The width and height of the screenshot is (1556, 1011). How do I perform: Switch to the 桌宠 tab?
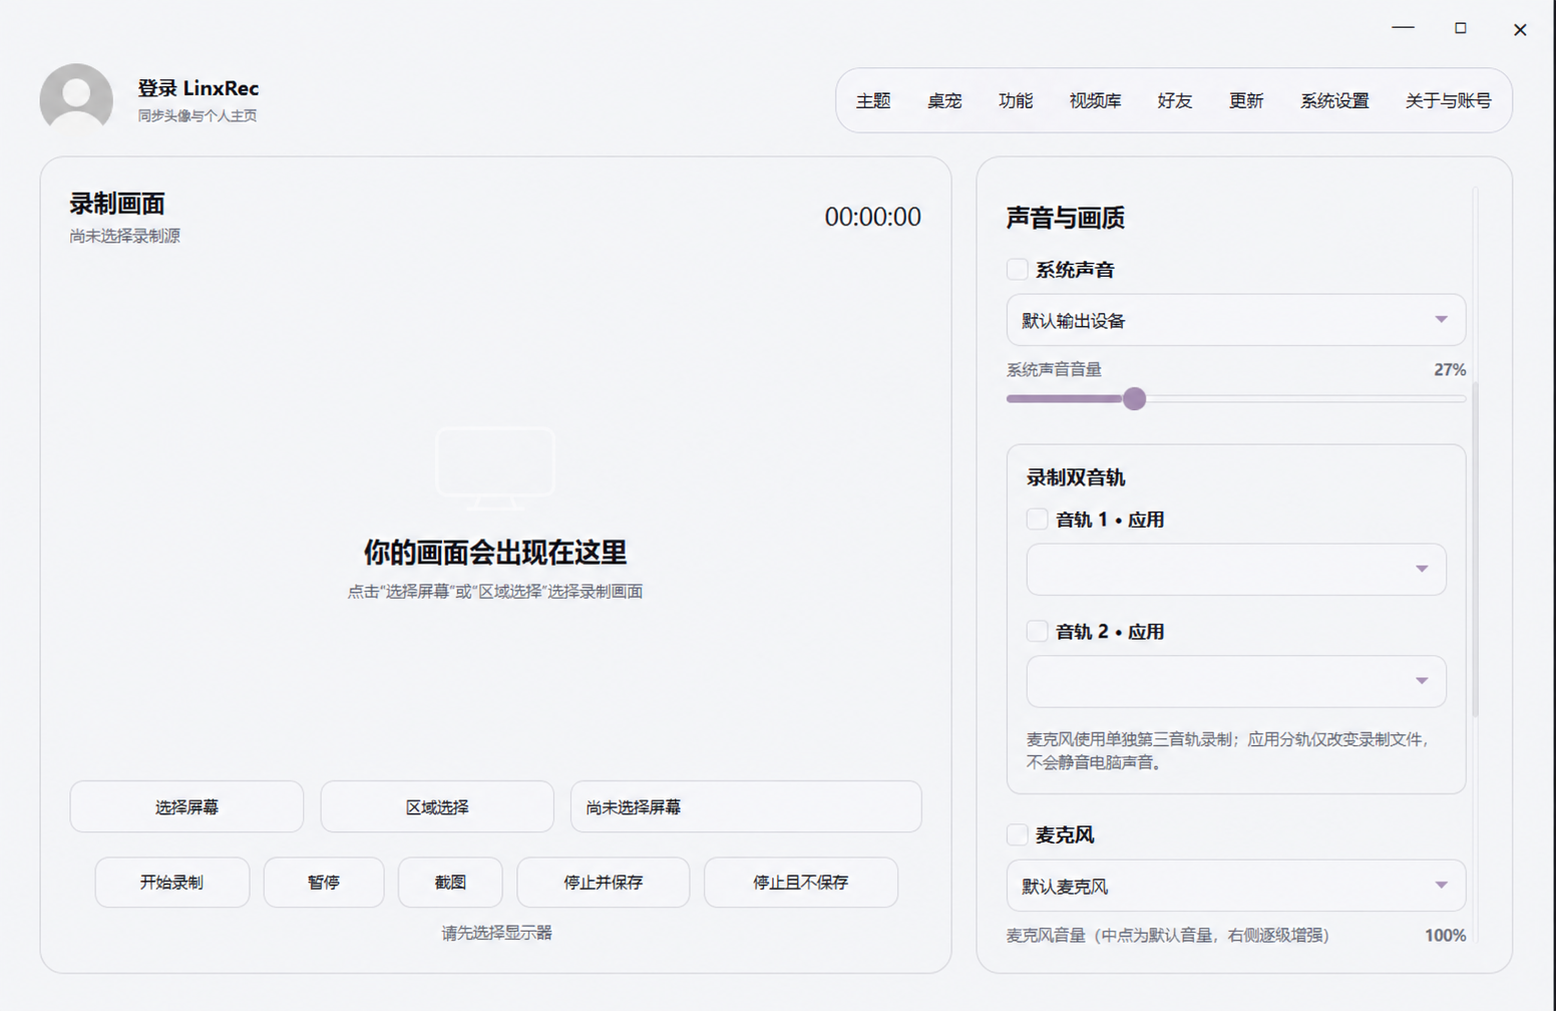(x=944, y=101)
